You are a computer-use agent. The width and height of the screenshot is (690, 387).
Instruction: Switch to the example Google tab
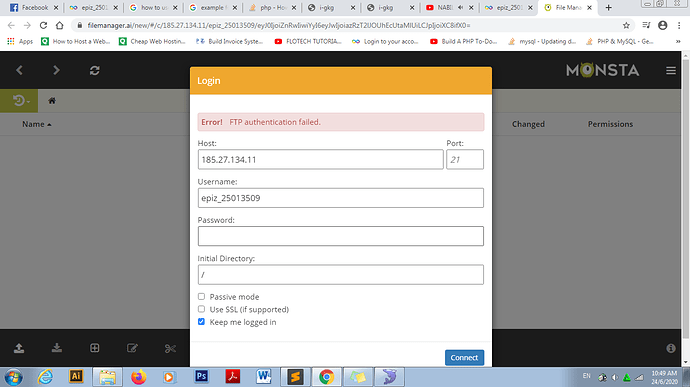point(212,7)
